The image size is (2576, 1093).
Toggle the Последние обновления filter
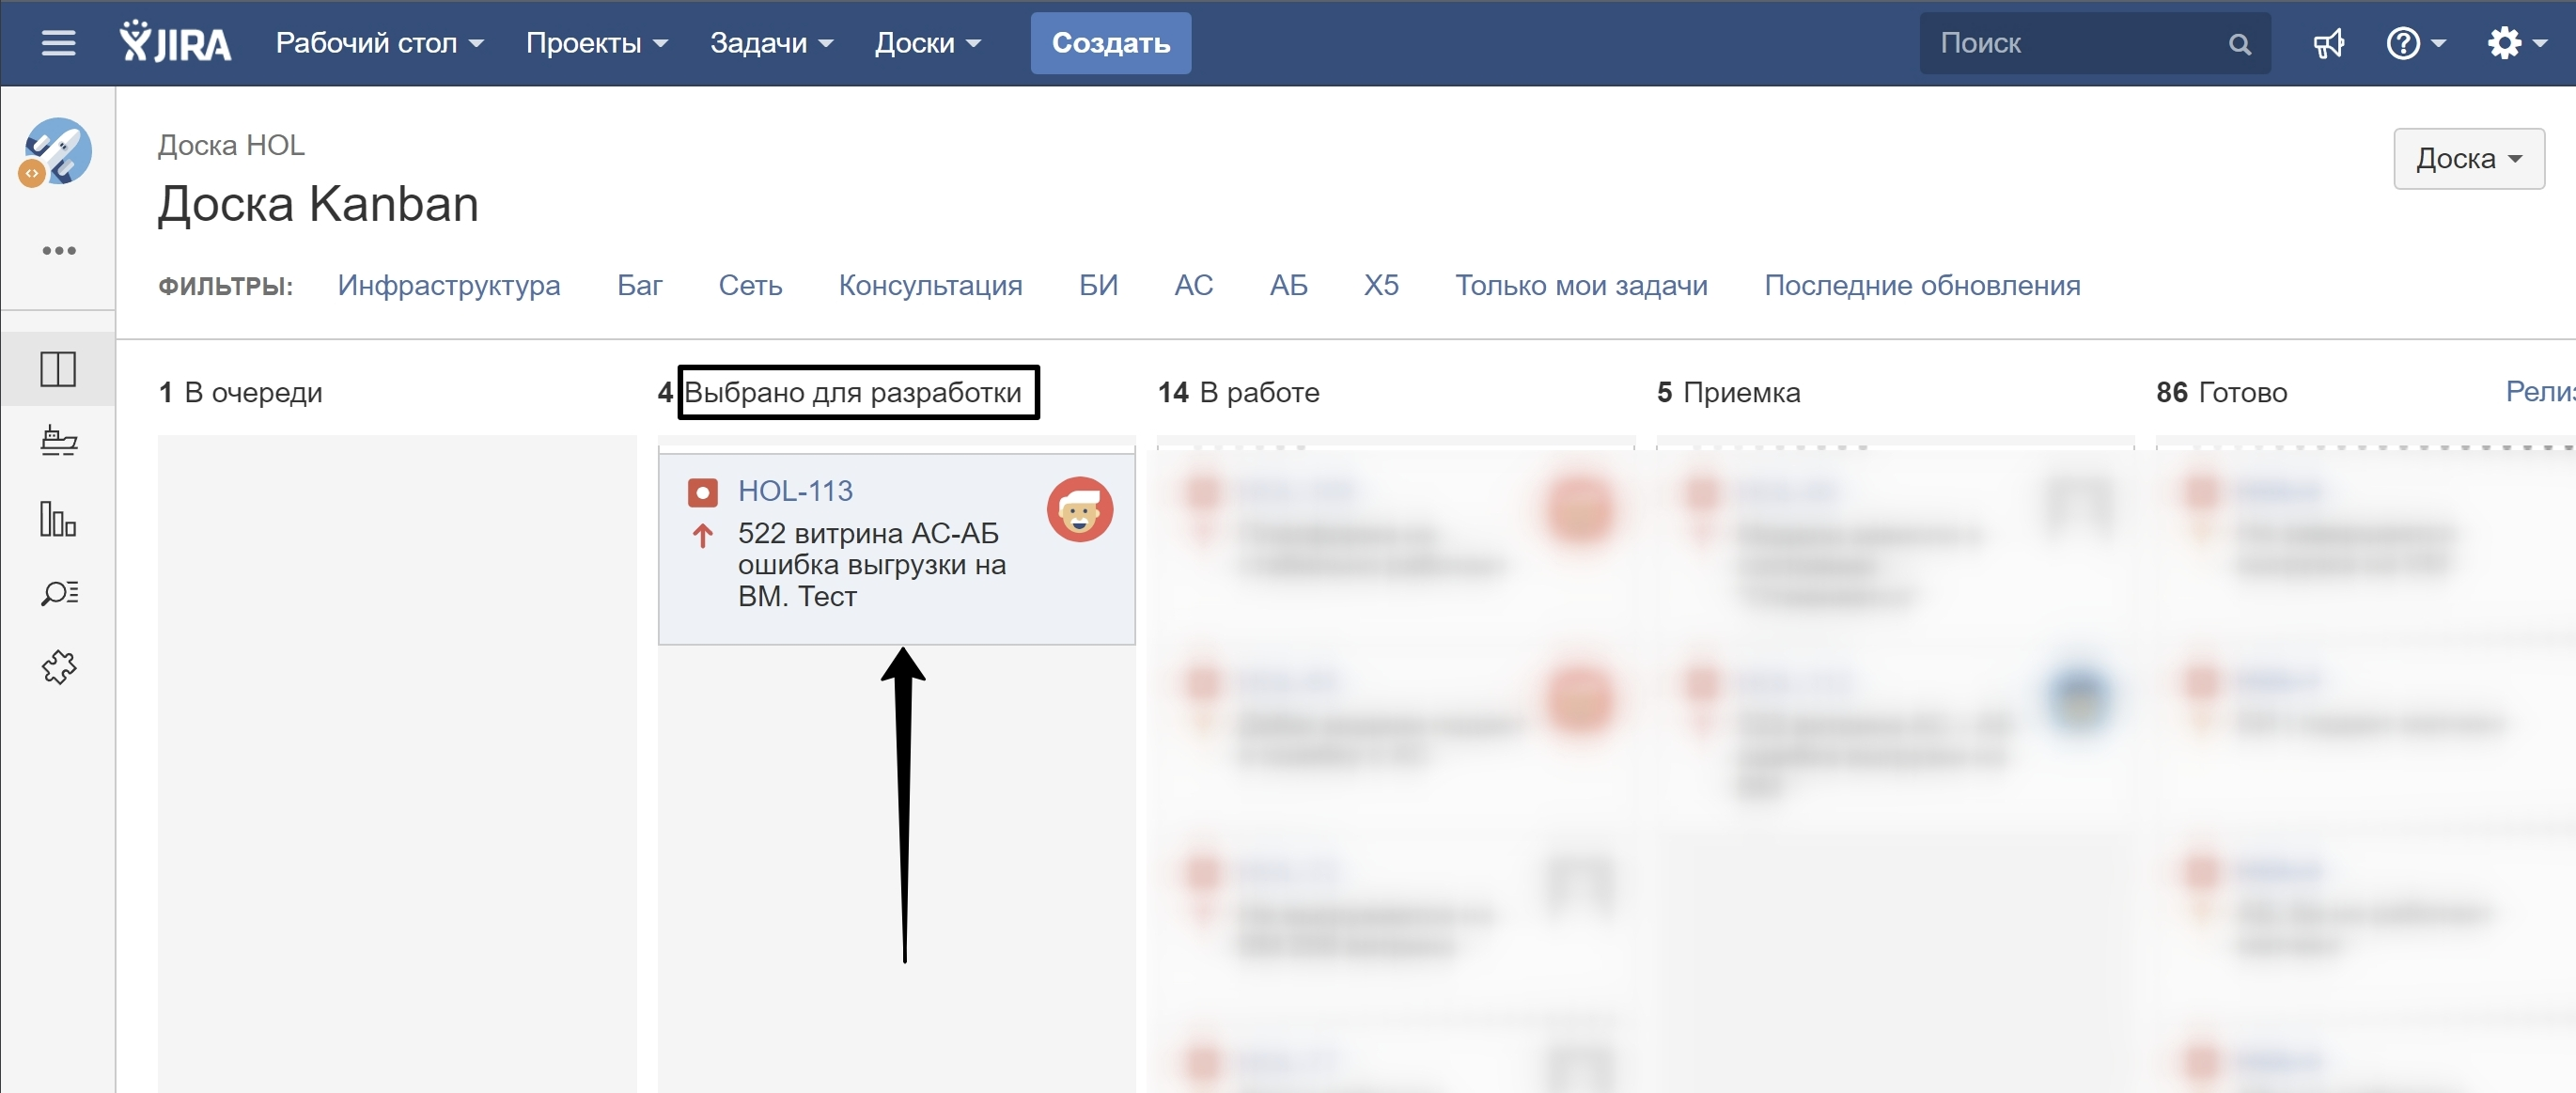[1921, 286]
